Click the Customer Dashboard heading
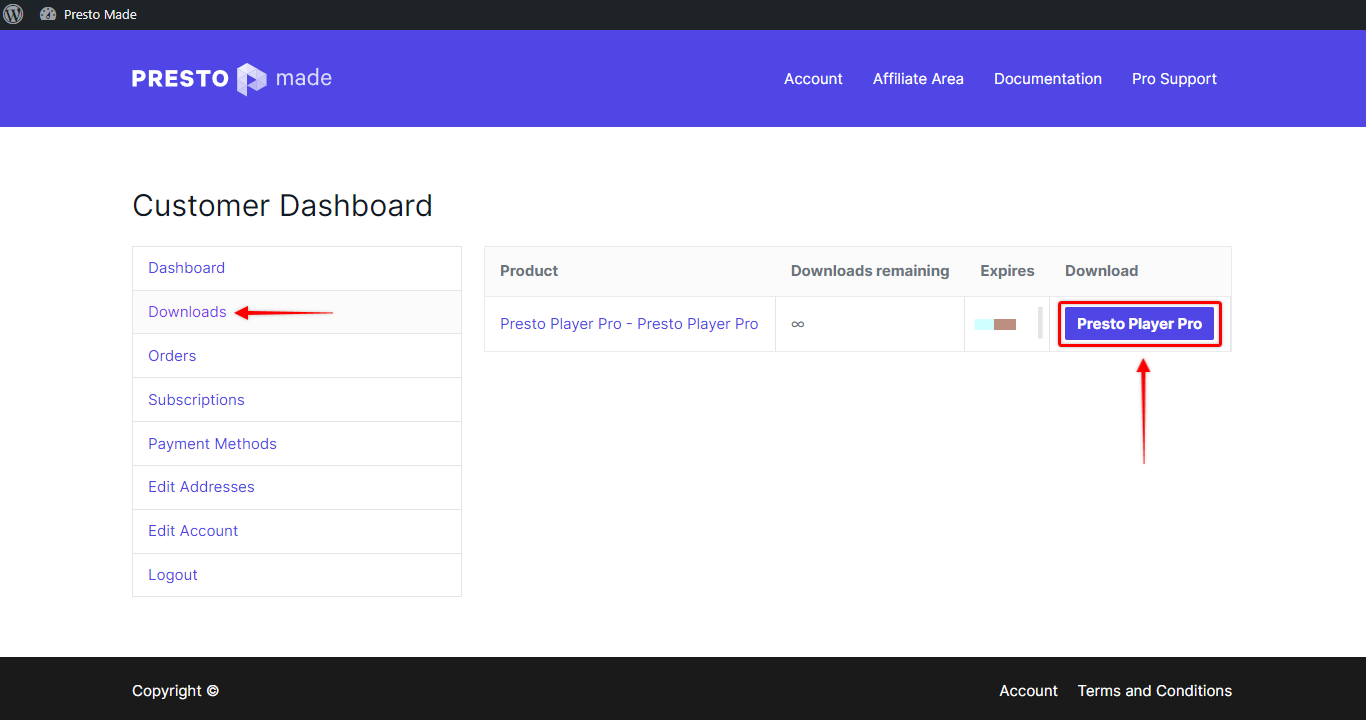This screenshot has height=720, width=1366. 282,205
